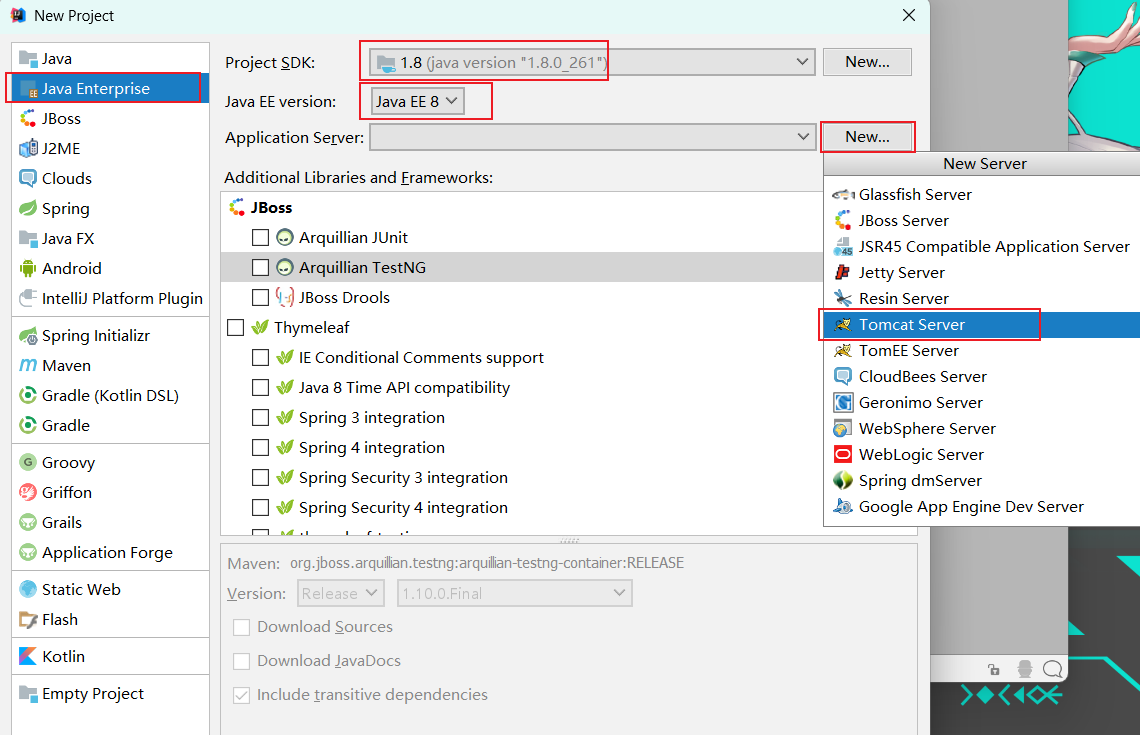Enable the Arquillian JUnit checkbox
The image size is (1140, 735).
tap(260, 238)
